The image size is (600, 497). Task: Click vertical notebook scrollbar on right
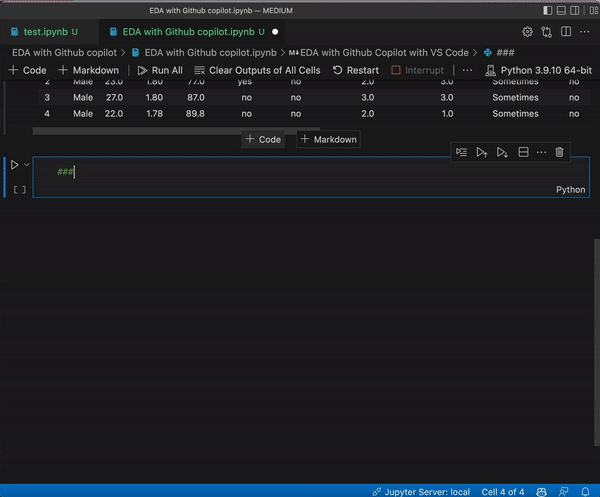(597, 342)
